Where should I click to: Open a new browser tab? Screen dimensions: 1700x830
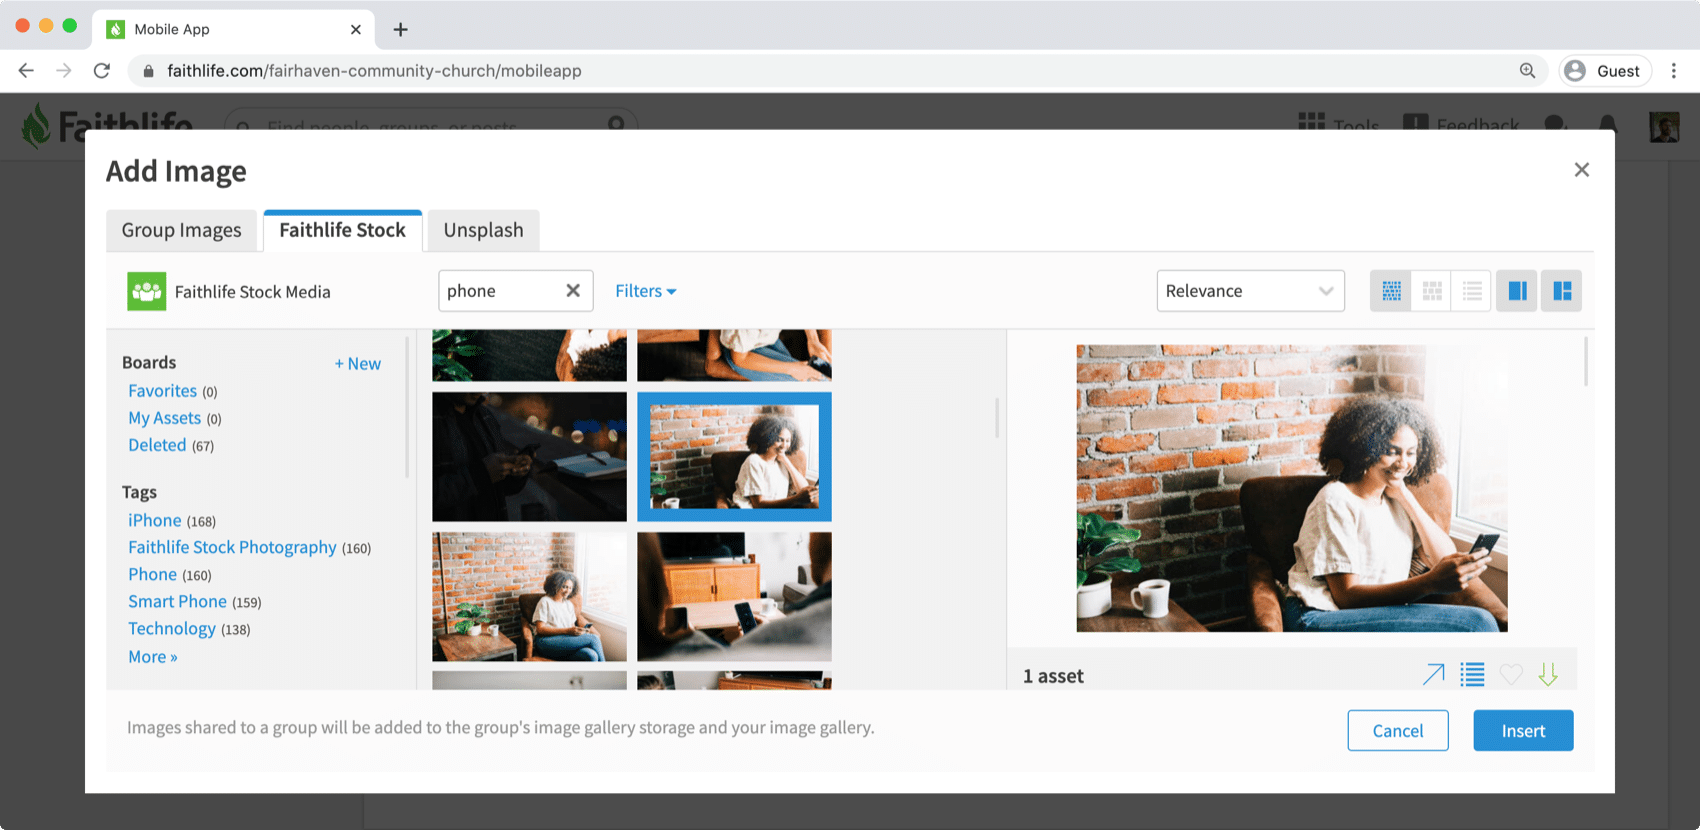click(400, 29)
